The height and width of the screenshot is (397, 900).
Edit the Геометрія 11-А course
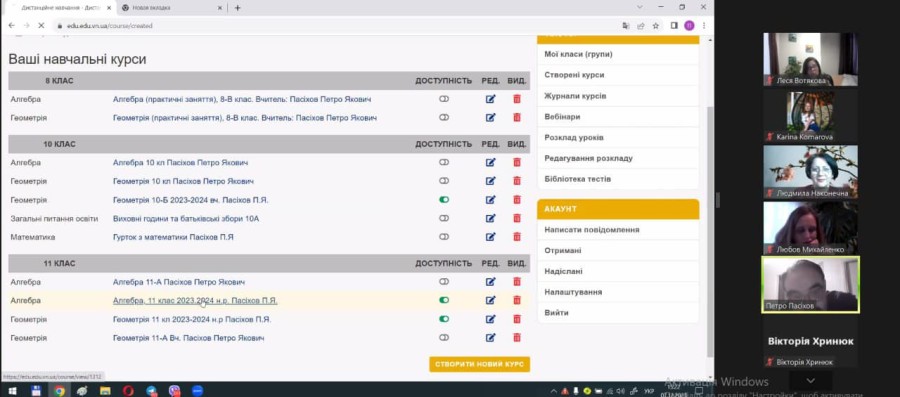pos(490,338)
